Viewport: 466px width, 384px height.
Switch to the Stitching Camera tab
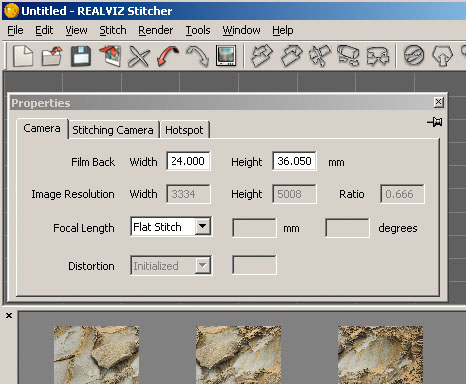(113, 130)
